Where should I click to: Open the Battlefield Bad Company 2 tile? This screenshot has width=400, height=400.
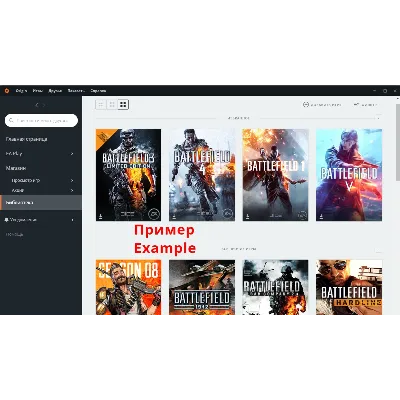pyautogui.click(x=275, y=287)
